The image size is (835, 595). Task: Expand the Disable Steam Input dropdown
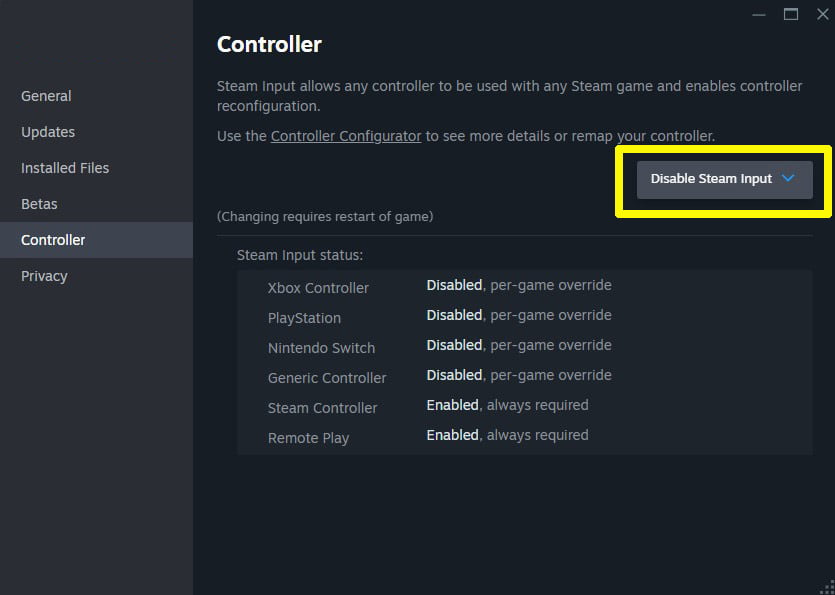tap(711, 179)
